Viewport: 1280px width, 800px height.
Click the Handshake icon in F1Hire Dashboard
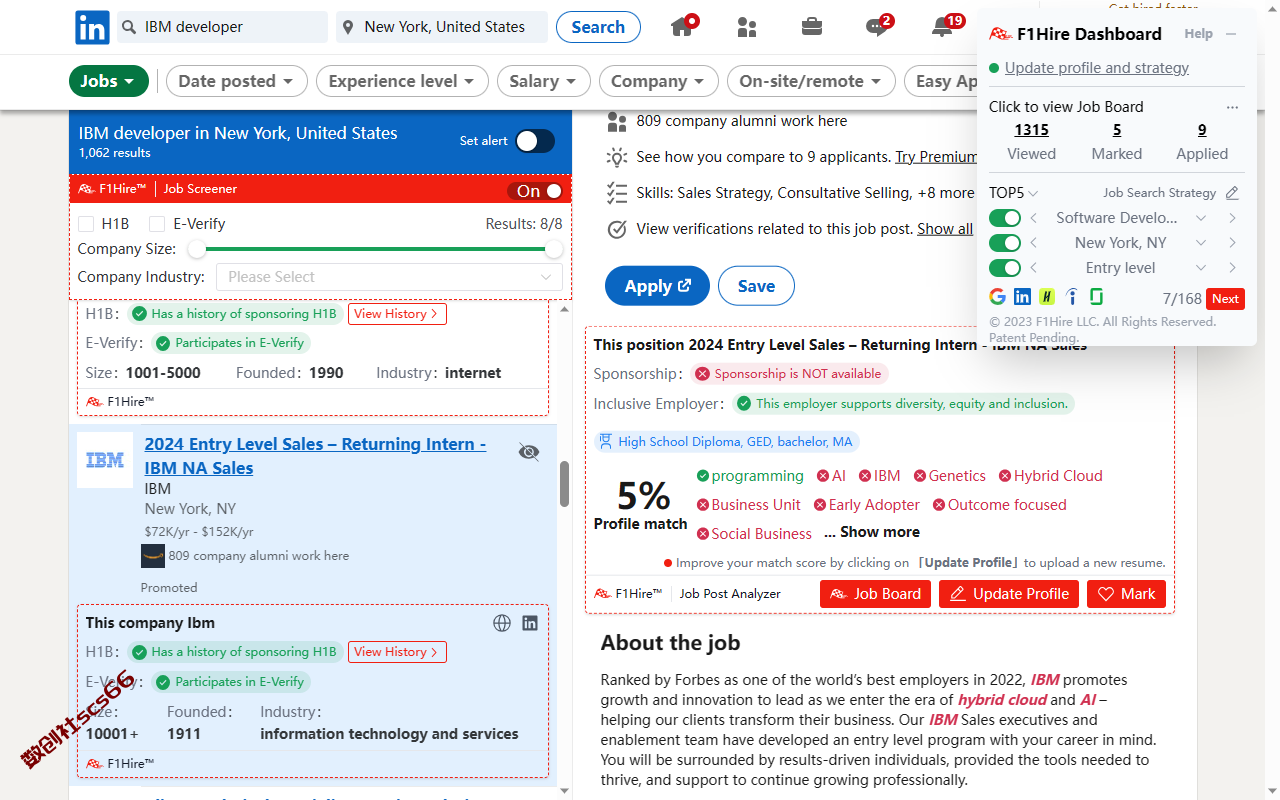pyautogui.click(x=1047, y=297)
